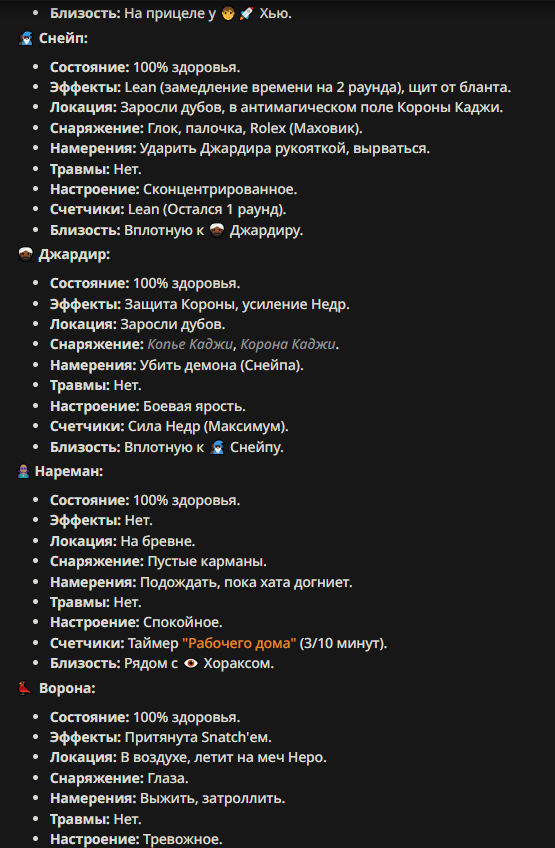Screen dimensions: 555x848
Task: Click the boy face emoji before Хью
Action: pos(228,14)
